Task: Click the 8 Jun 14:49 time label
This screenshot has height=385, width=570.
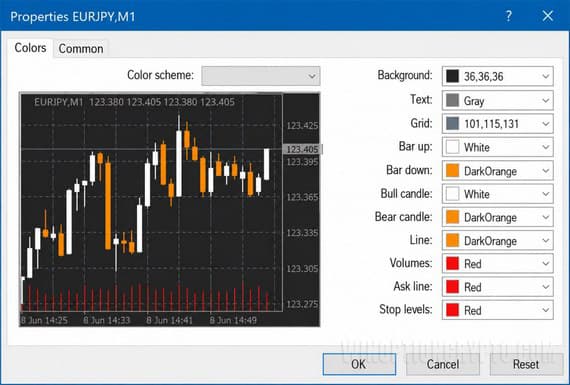Action: [x=233, y=320]
